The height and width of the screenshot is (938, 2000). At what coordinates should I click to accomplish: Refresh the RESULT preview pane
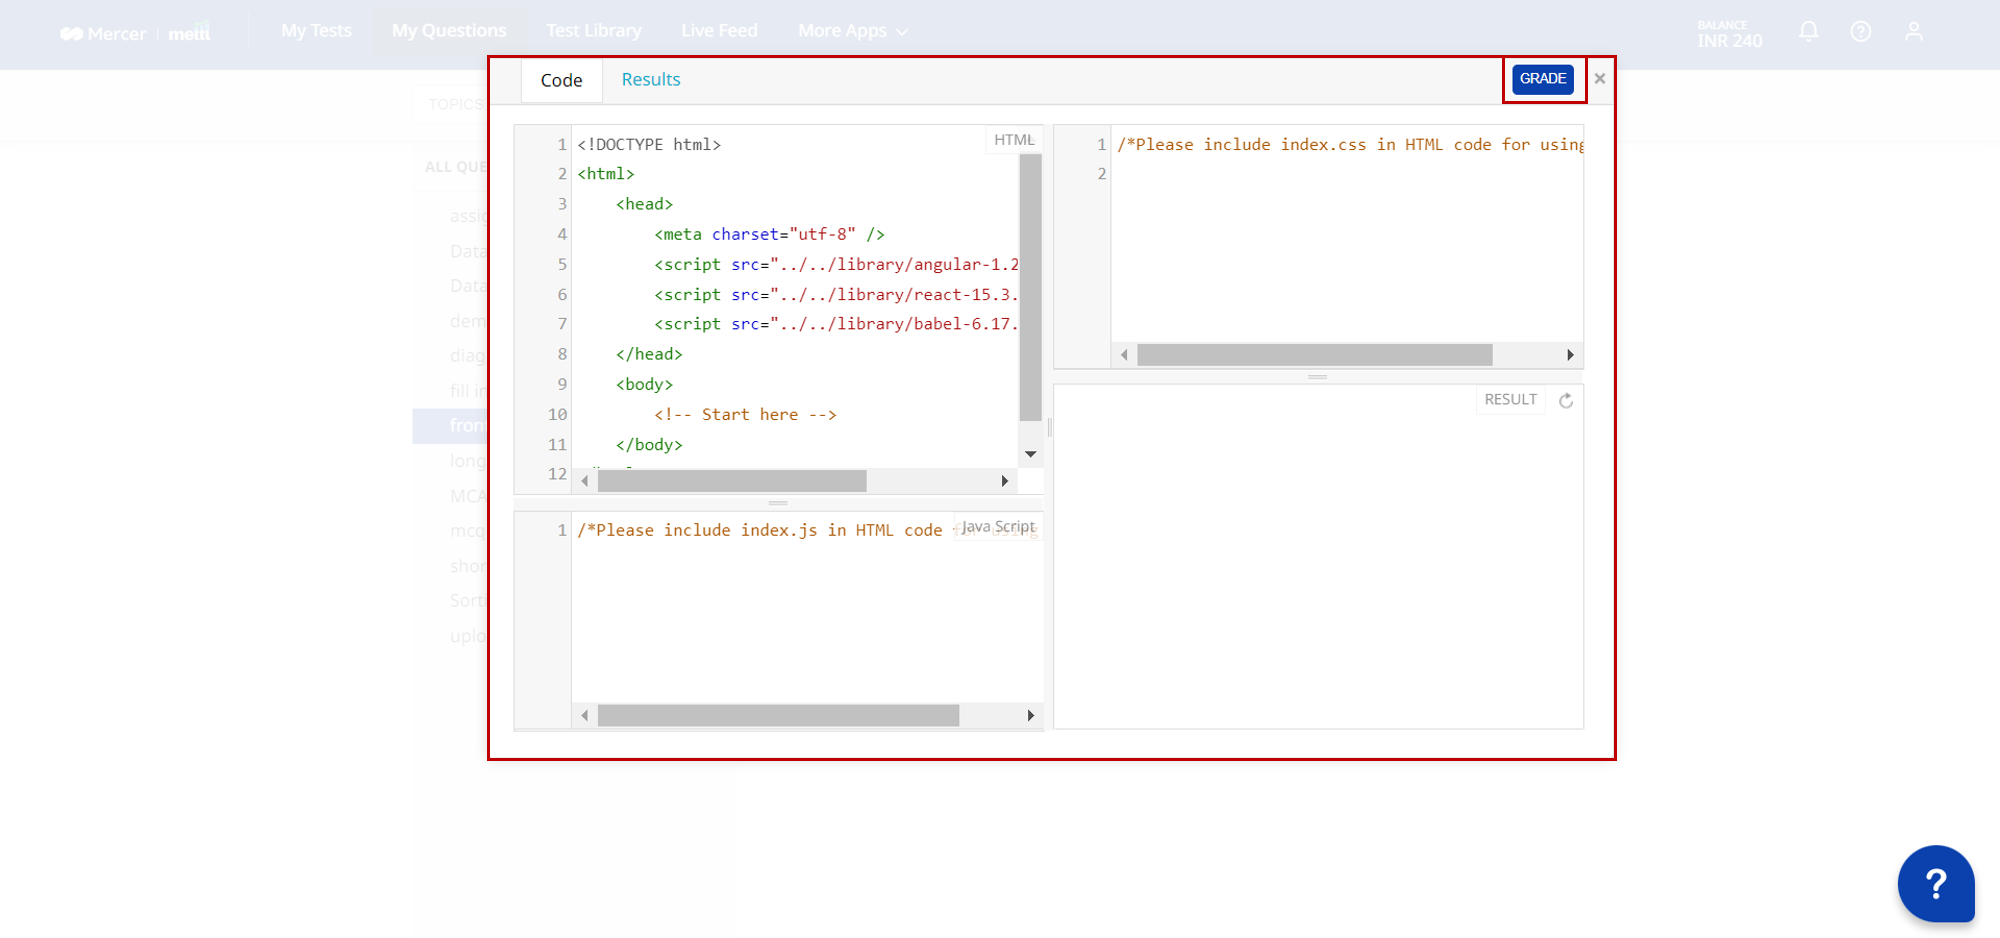pyautogui.click(x=1566, y=401)
